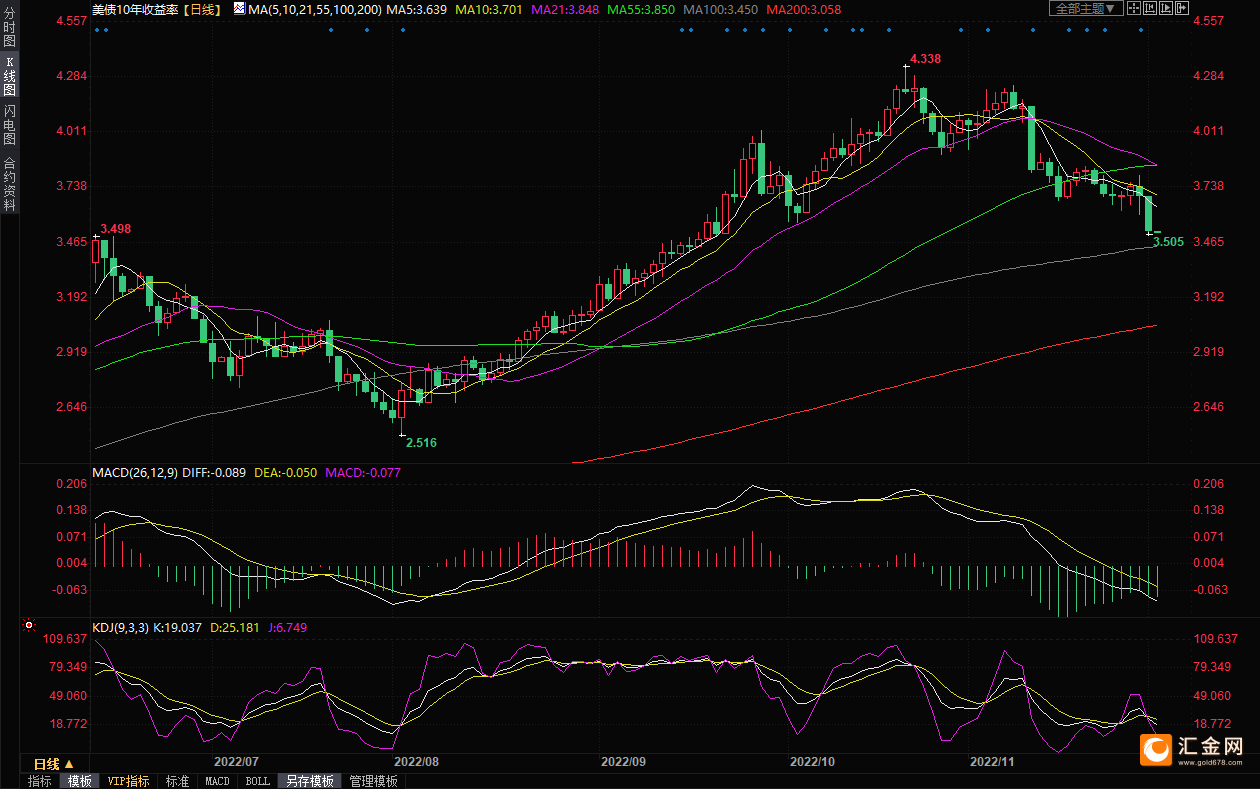Click the VIP指标 button
Image resolution: width=1260 pixels, height=789 pixels.
[x=128, y=781]
